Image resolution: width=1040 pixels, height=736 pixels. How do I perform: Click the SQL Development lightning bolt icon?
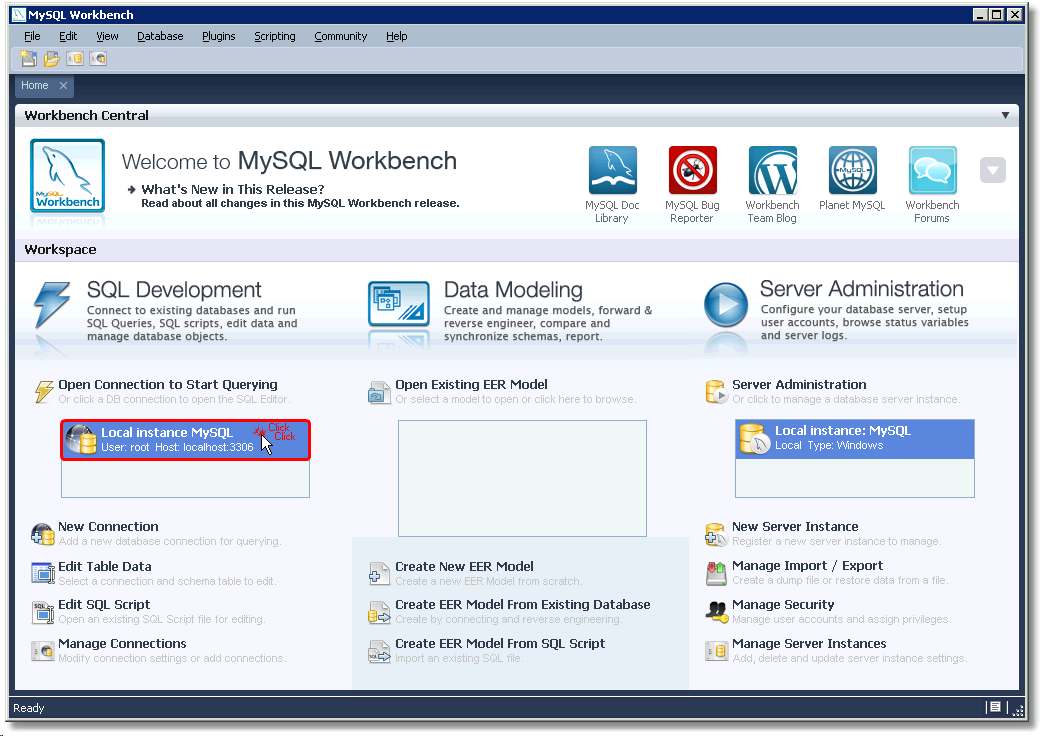point(52,305)
